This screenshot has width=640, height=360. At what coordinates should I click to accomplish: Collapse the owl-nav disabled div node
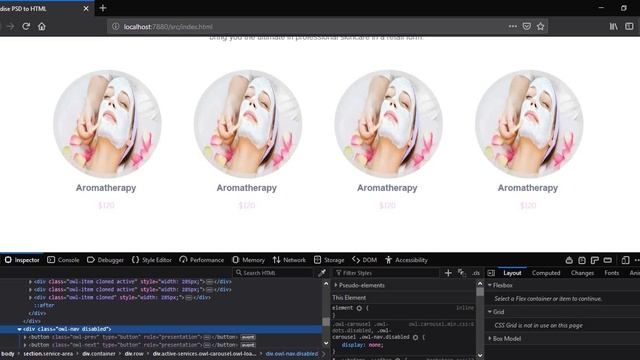19,329
